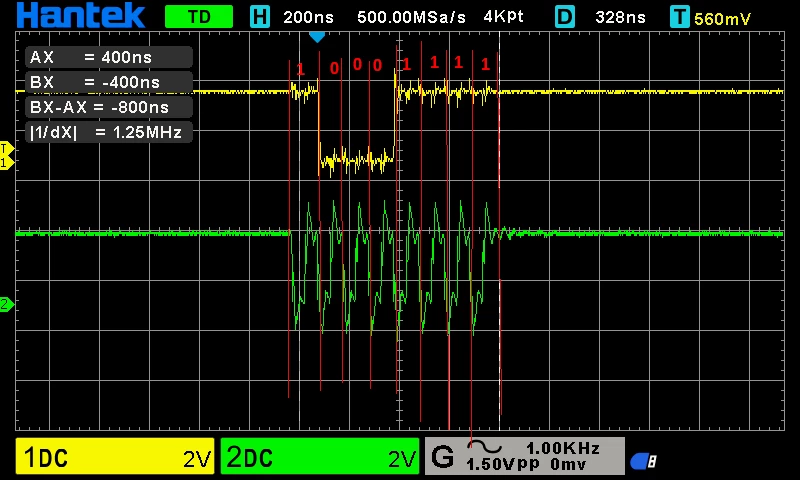800x480 pixels.
Task: Select the green 2DC channel 2 box
Action: pos(320,457)
